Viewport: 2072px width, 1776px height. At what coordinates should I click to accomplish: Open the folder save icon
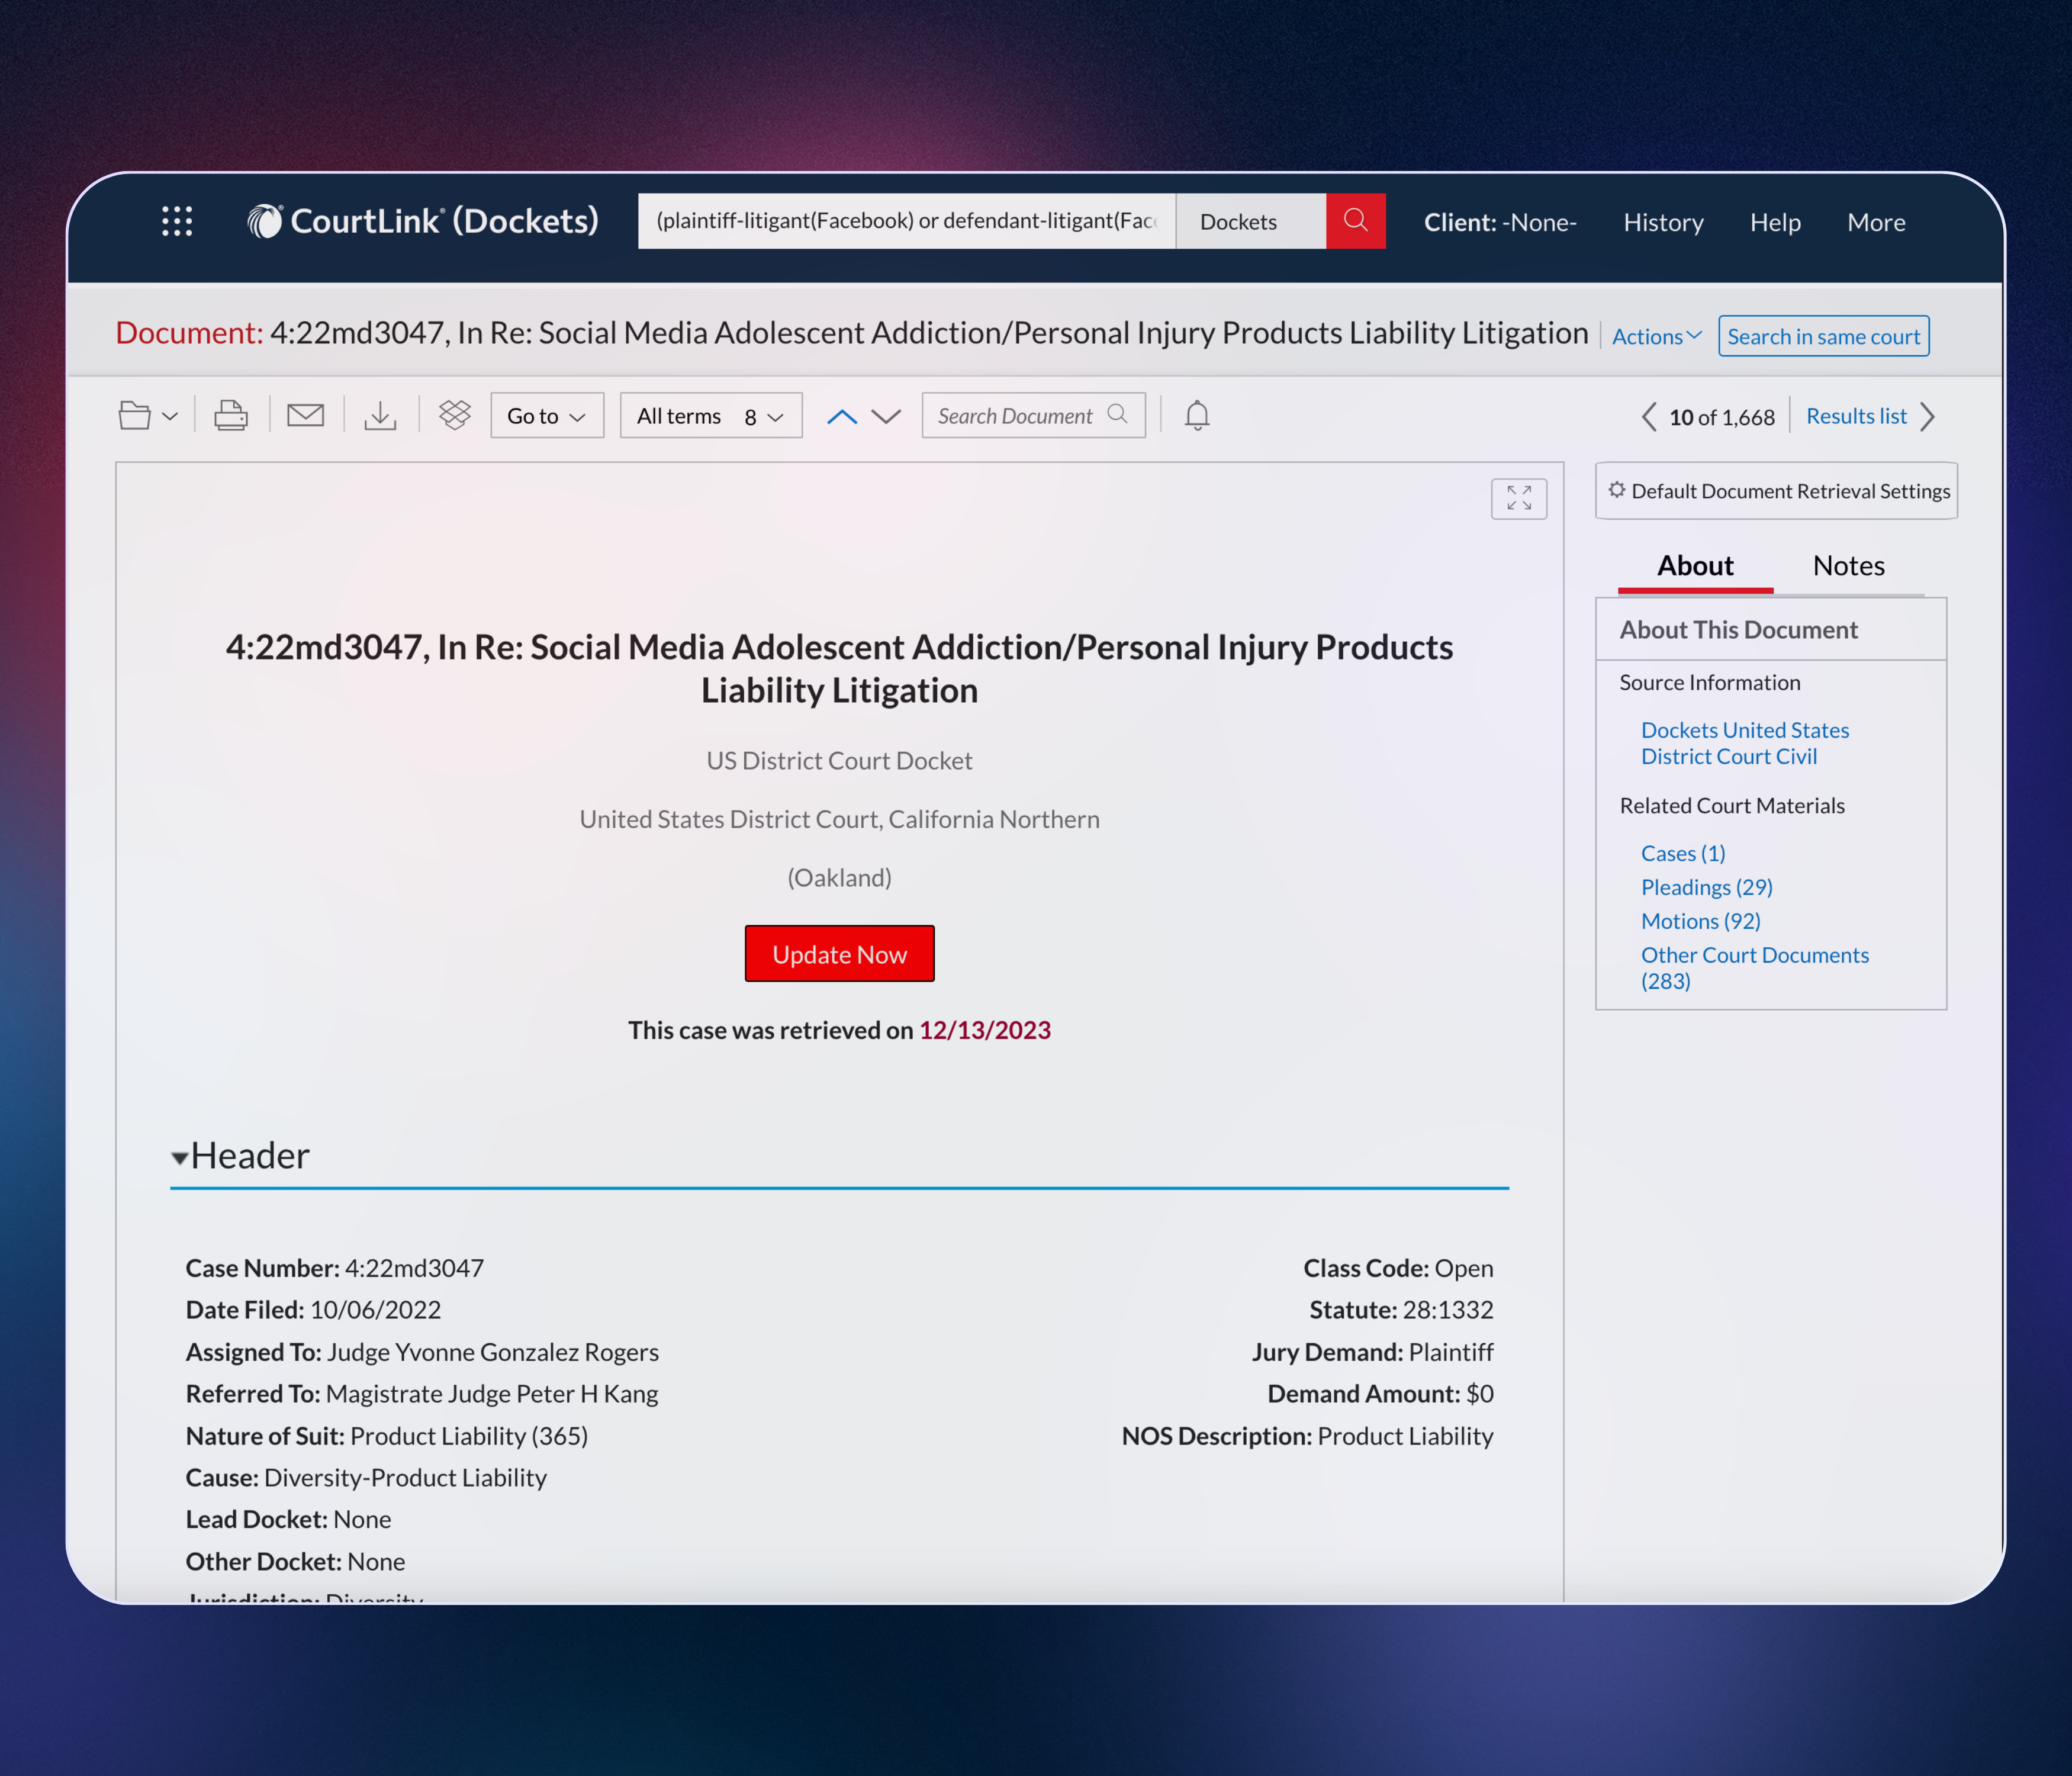point(135,415)
